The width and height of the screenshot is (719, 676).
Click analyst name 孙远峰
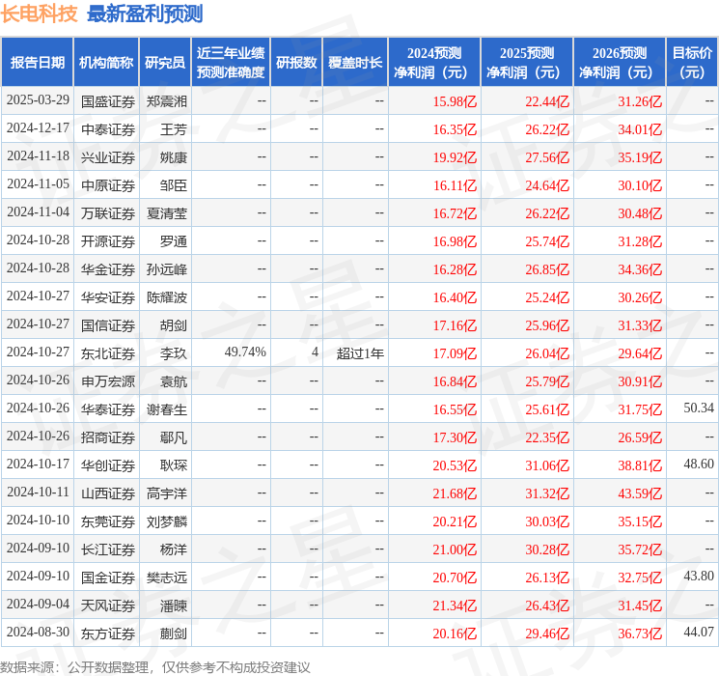click(x=166, y=269)
